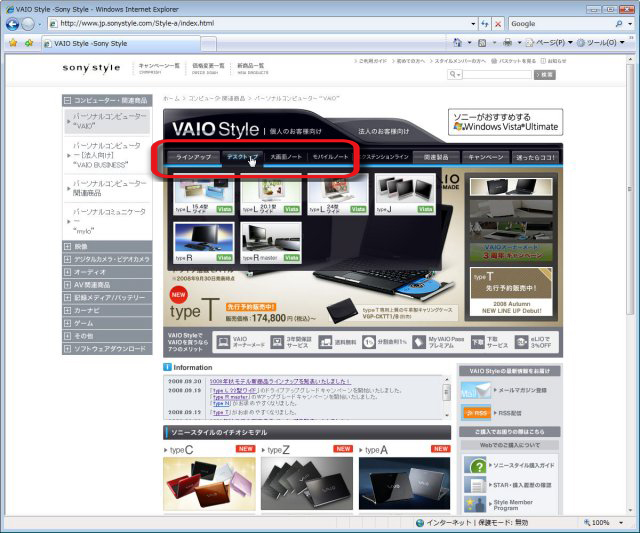Click the Home icon in the command bar
Viewport: 640px width, 533px height.
(458, 42)
